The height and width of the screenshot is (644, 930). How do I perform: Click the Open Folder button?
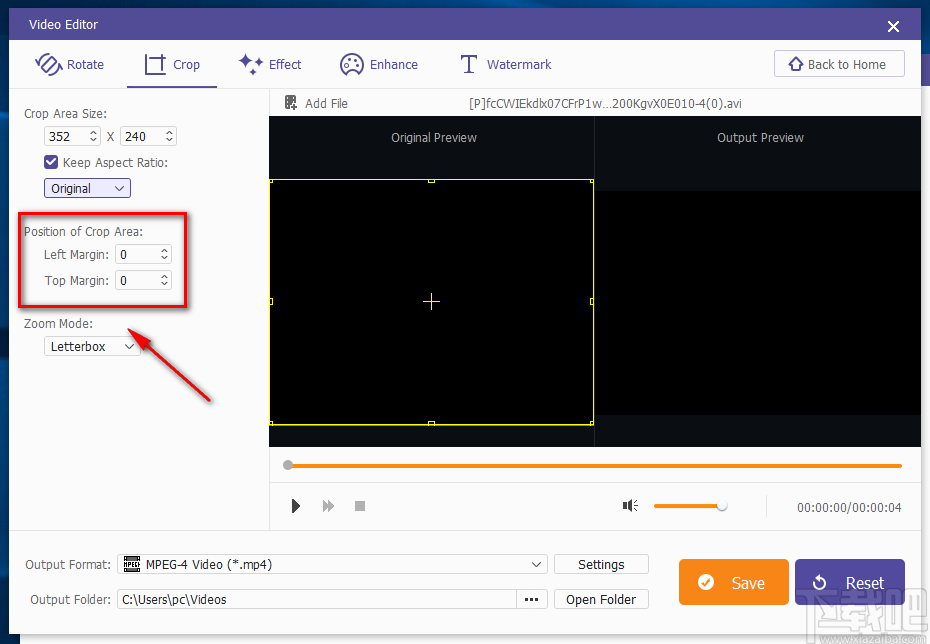point(600,599)
